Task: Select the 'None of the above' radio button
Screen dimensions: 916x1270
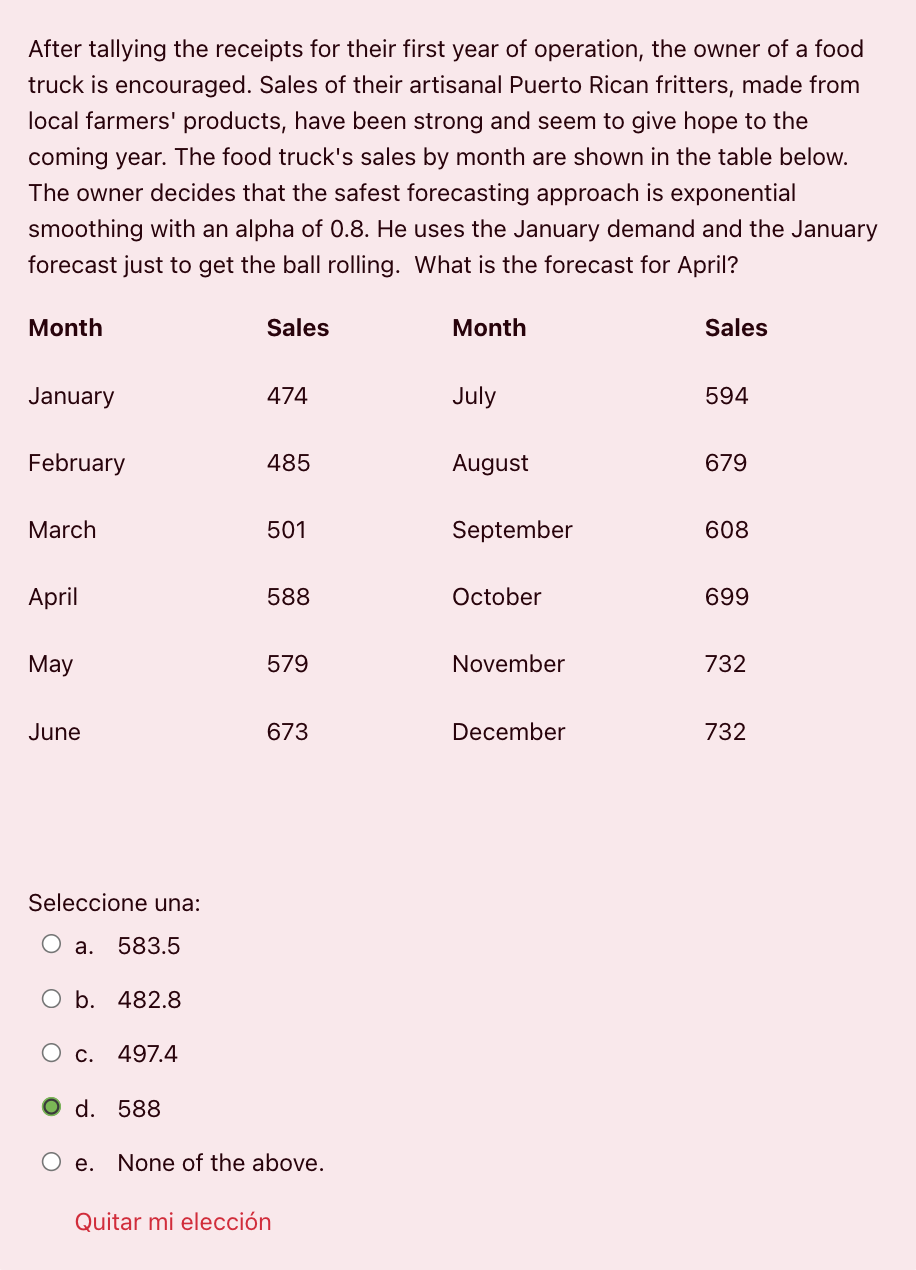Action: [x=51, y=1161]
